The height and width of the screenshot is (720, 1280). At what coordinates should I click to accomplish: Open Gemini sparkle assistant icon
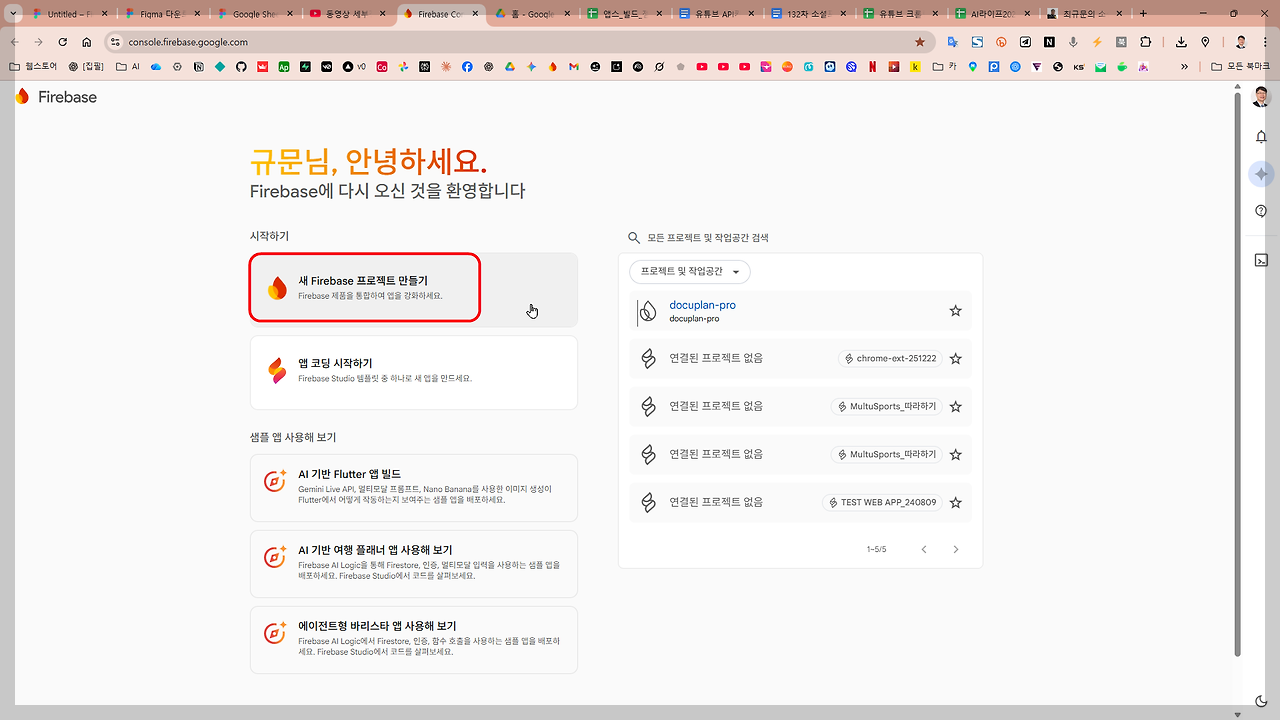point(1261,174)
